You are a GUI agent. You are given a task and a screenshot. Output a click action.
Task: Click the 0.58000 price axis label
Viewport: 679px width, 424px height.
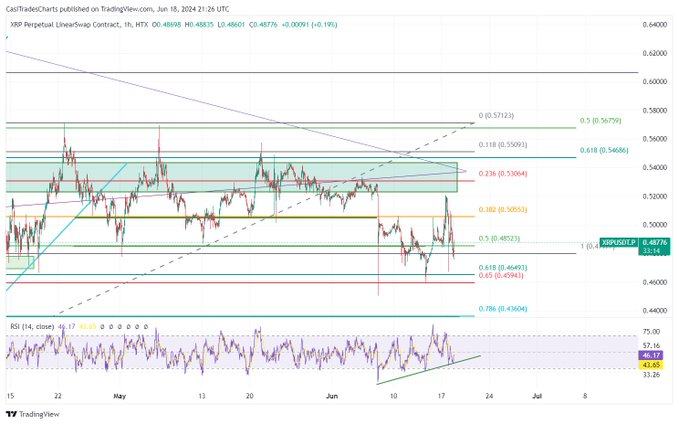(655, 110)
